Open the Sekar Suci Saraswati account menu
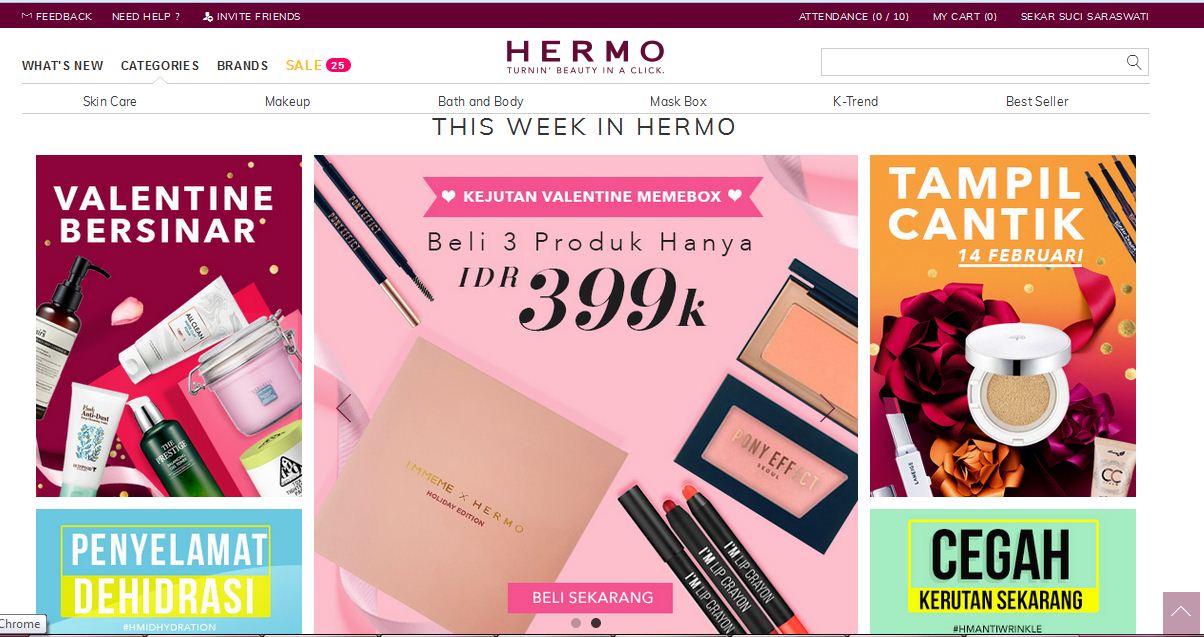Viewport: 1204px width, 637px height. [x=1084, y=16]
